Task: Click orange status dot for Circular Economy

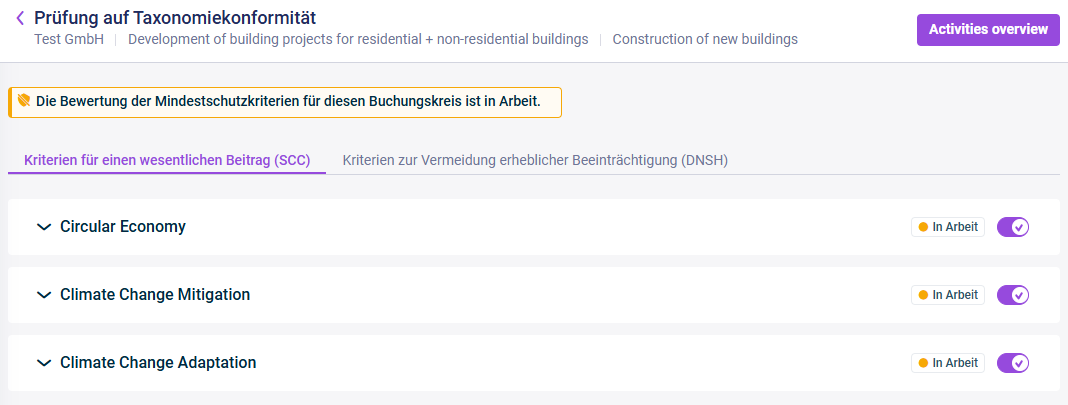Action: tap(923, 227)
